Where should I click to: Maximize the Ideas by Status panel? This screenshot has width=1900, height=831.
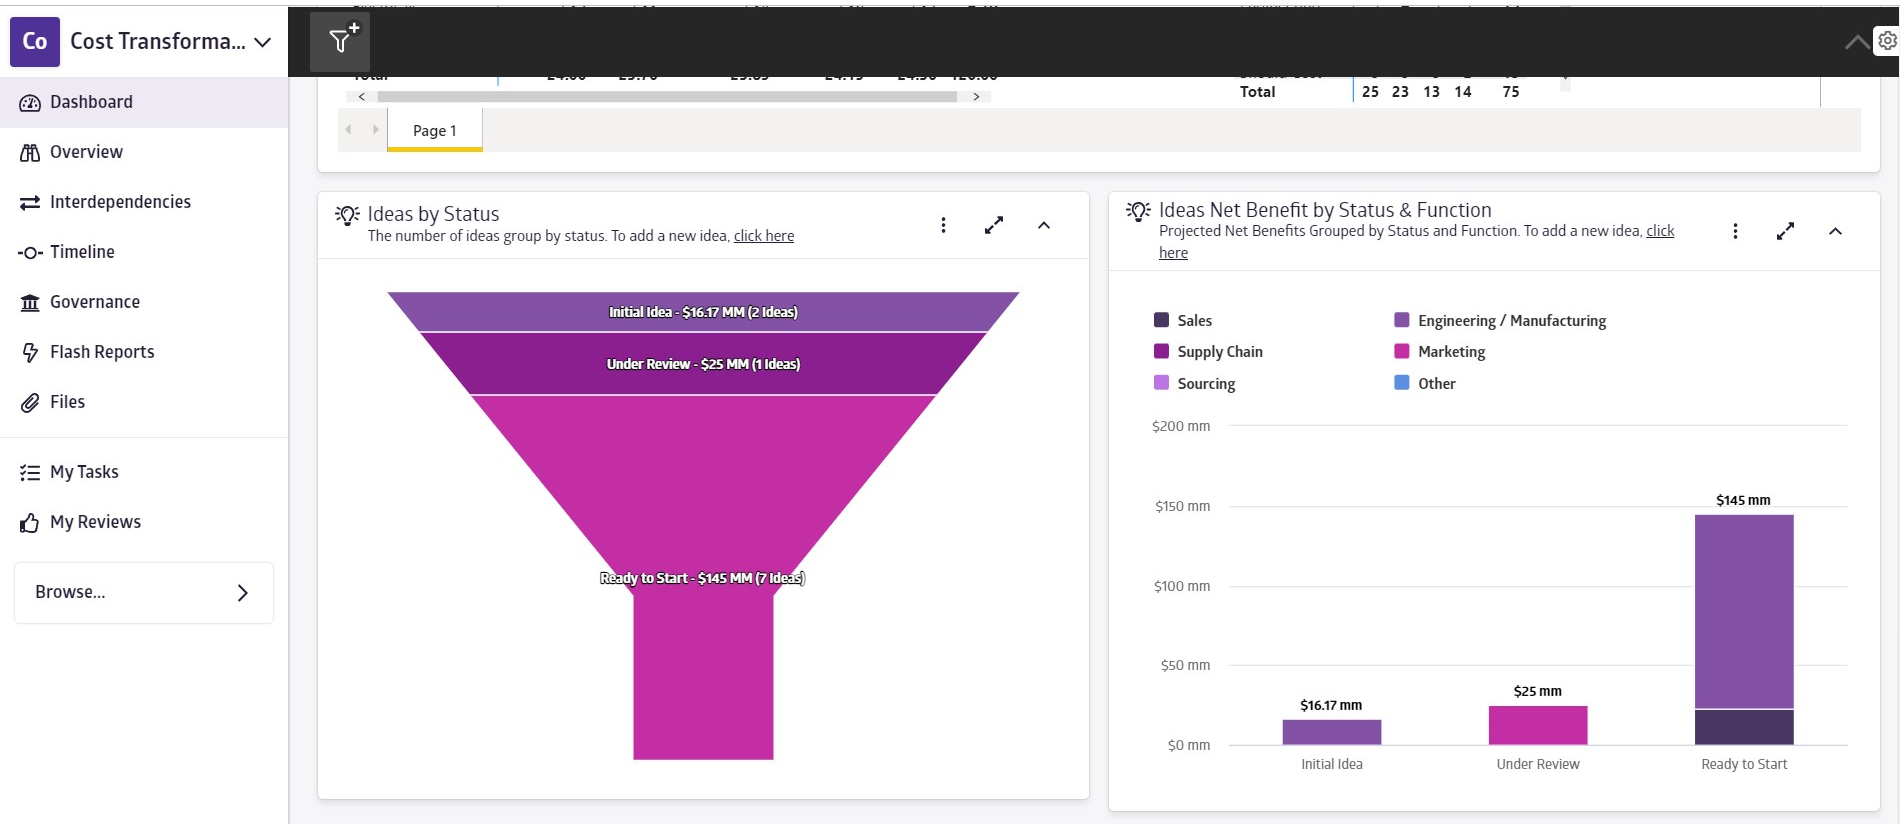click(993, 225)
